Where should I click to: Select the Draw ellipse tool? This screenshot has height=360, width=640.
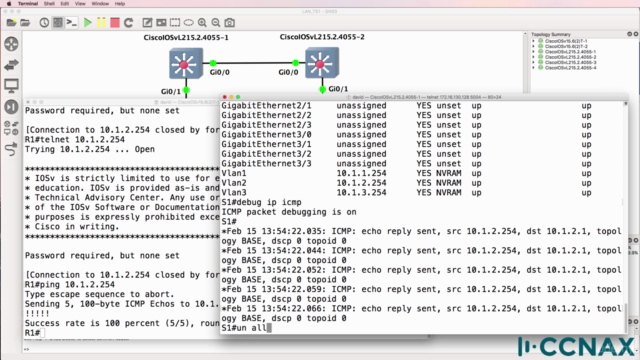189,22
